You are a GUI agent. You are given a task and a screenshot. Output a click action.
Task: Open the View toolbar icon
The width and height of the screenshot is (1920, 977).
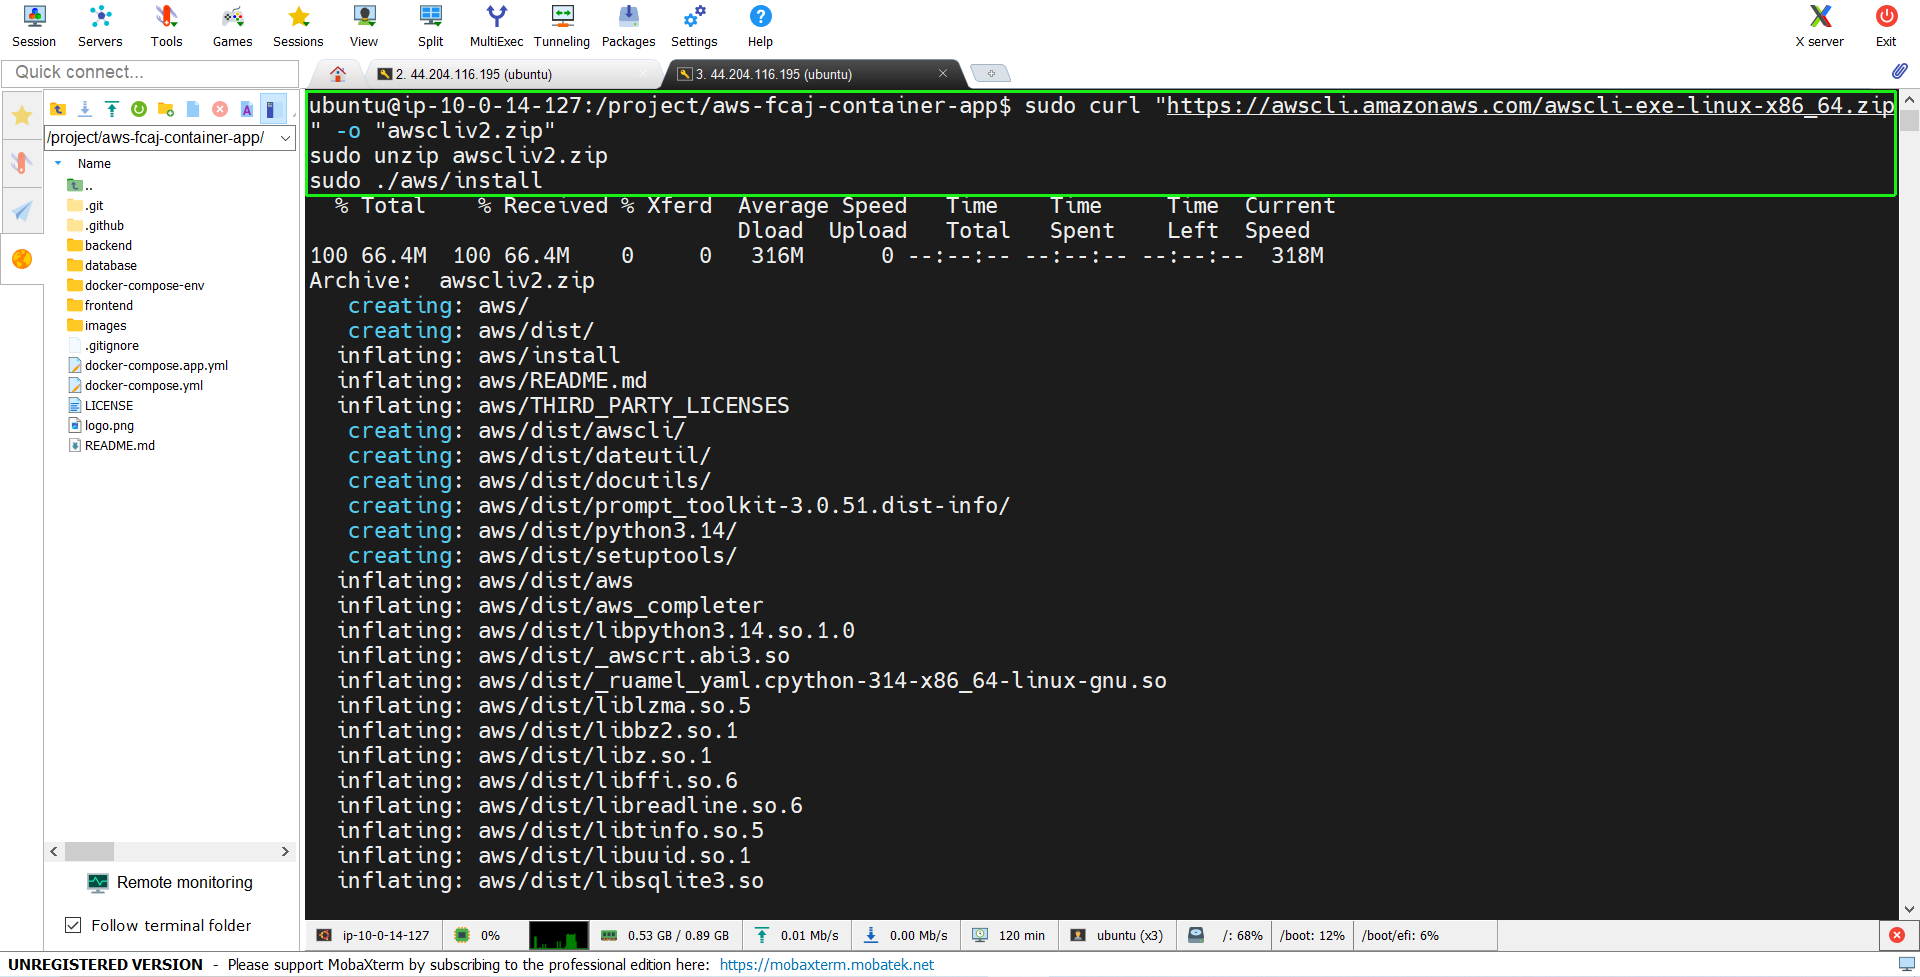(x=364, y=26)
